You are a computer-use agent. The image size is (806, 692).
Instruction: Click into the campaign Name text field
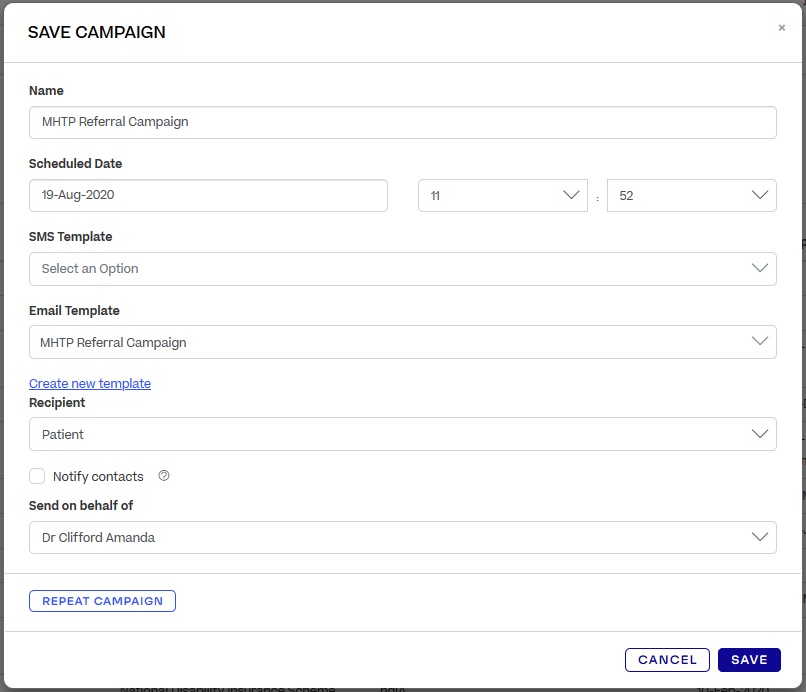coord(402,122)
